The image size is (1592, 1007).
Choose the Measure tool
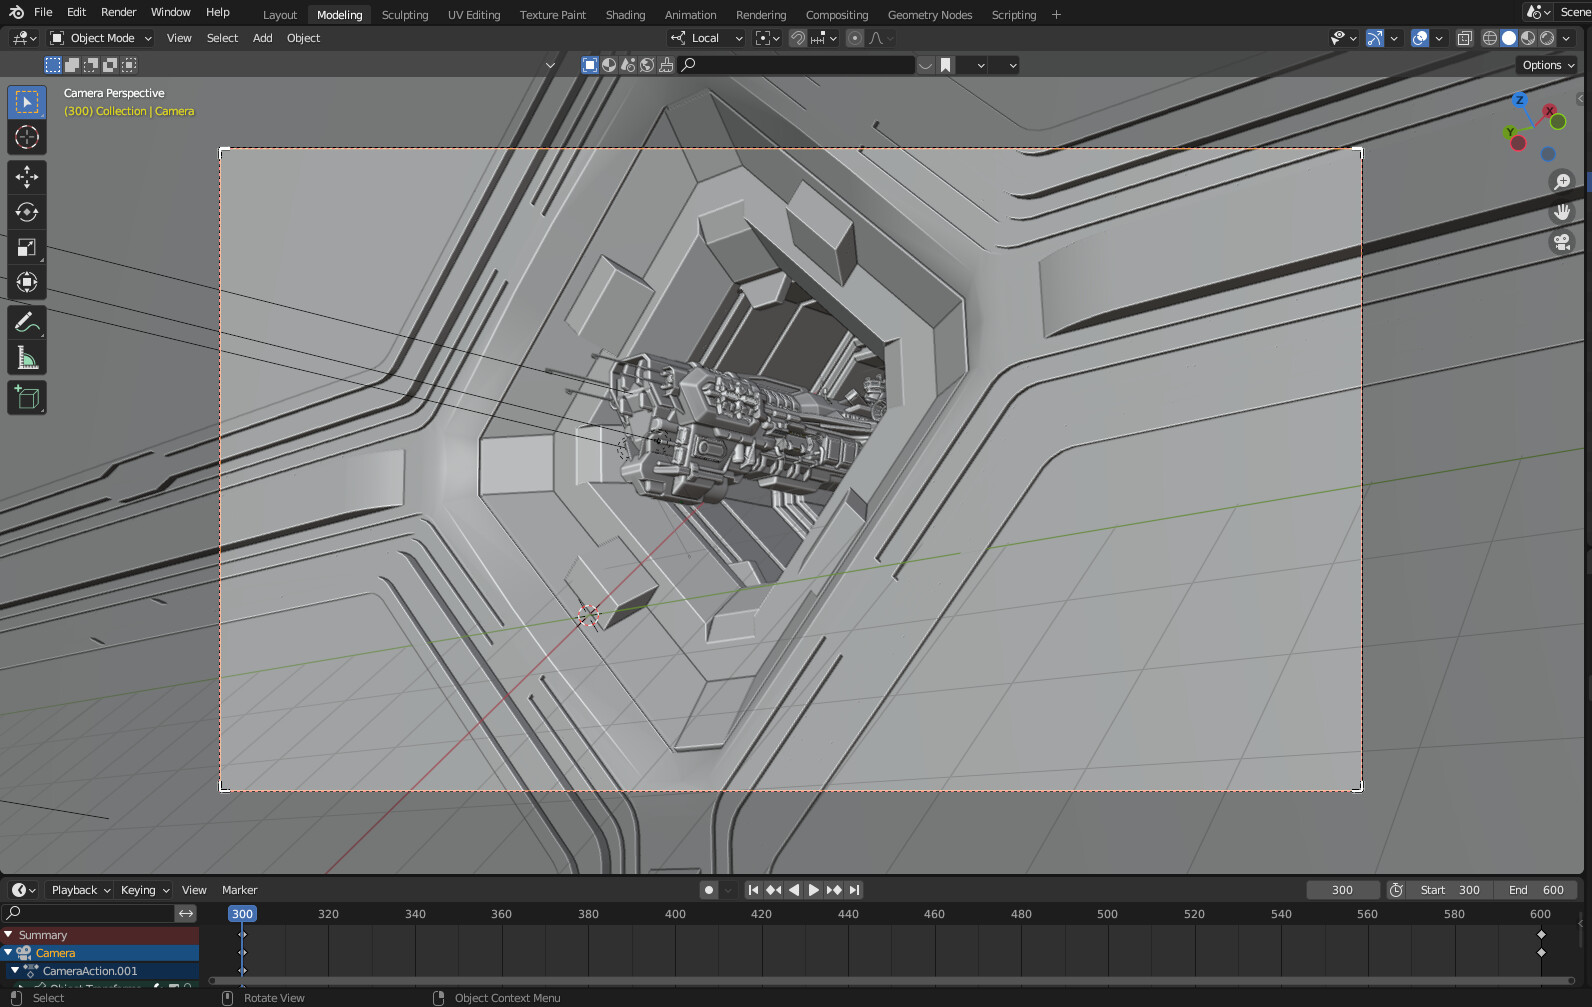click(27, 358)
